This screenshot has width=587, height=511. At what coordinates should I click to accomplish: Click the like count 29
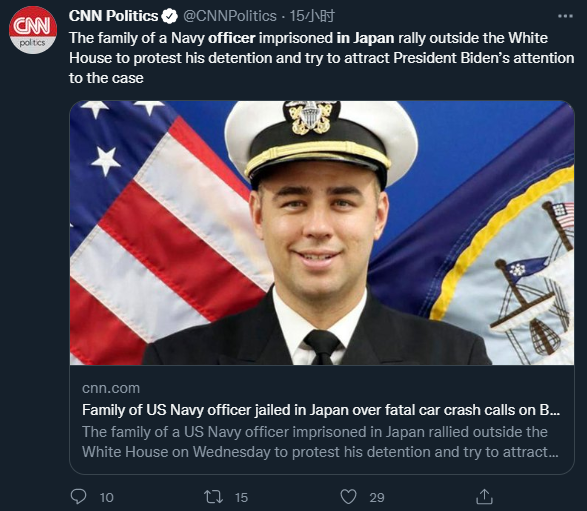click(x=377, y=498)
